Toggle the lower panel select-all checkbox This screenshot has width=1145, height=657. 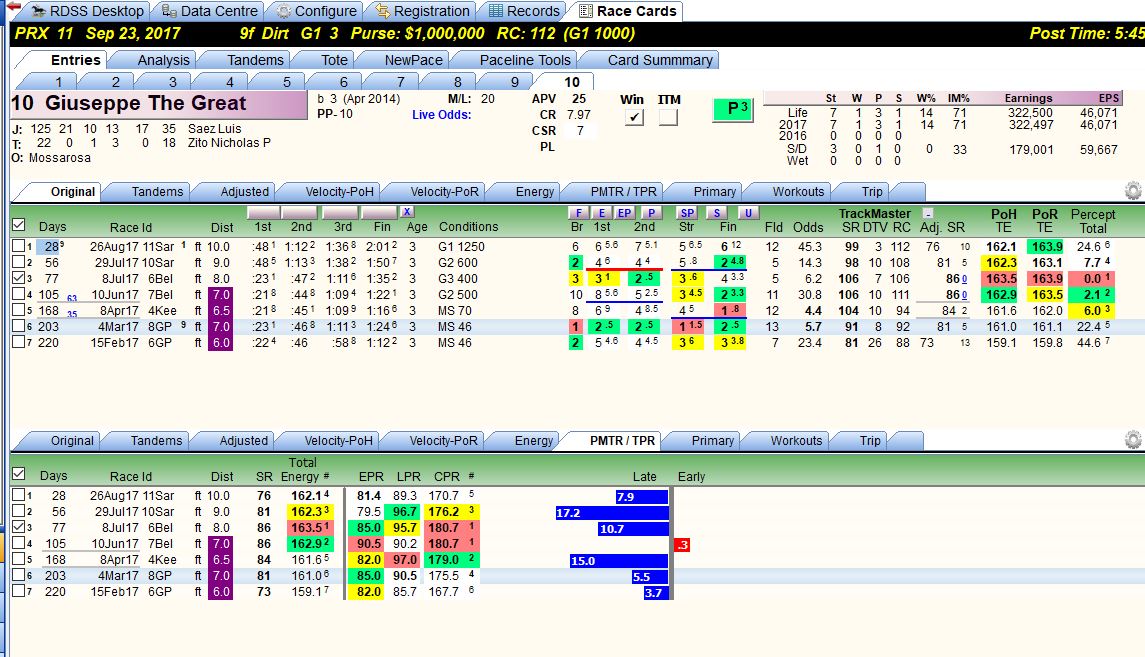pyautogui.click(x=19, y=474)
